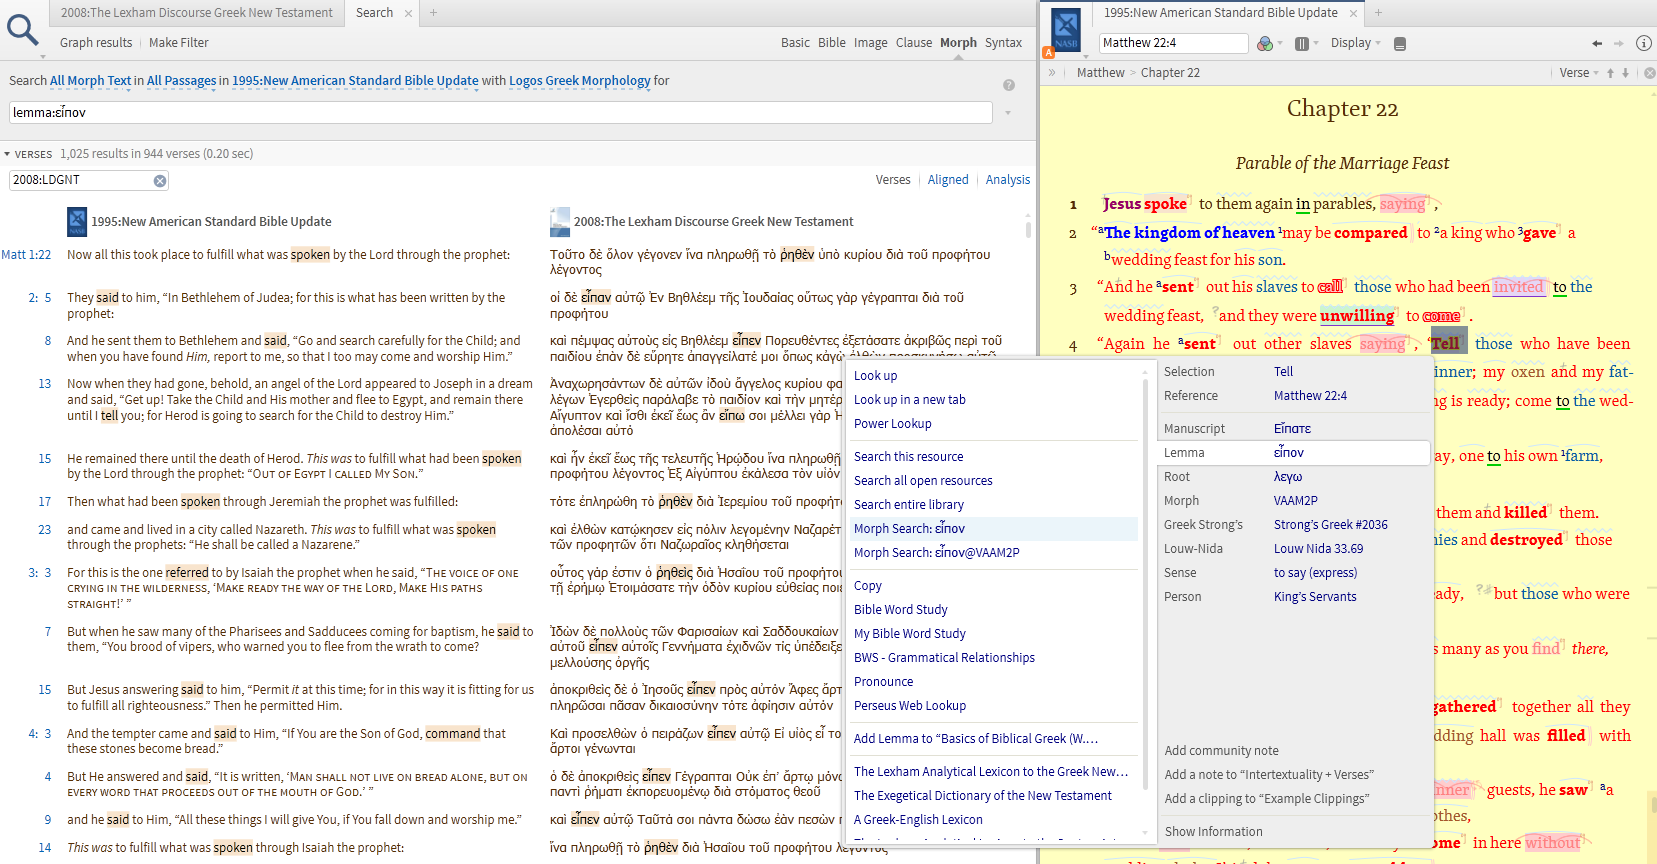Open the multiple resources columns icon

1302,43
